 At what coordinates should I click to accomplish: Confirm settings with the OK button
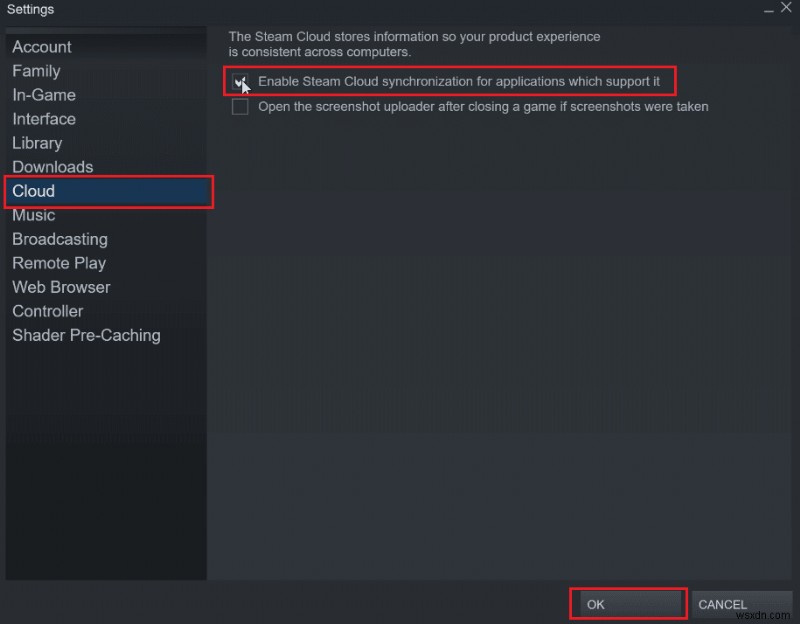pyautogui.click(x=627, y=604)
